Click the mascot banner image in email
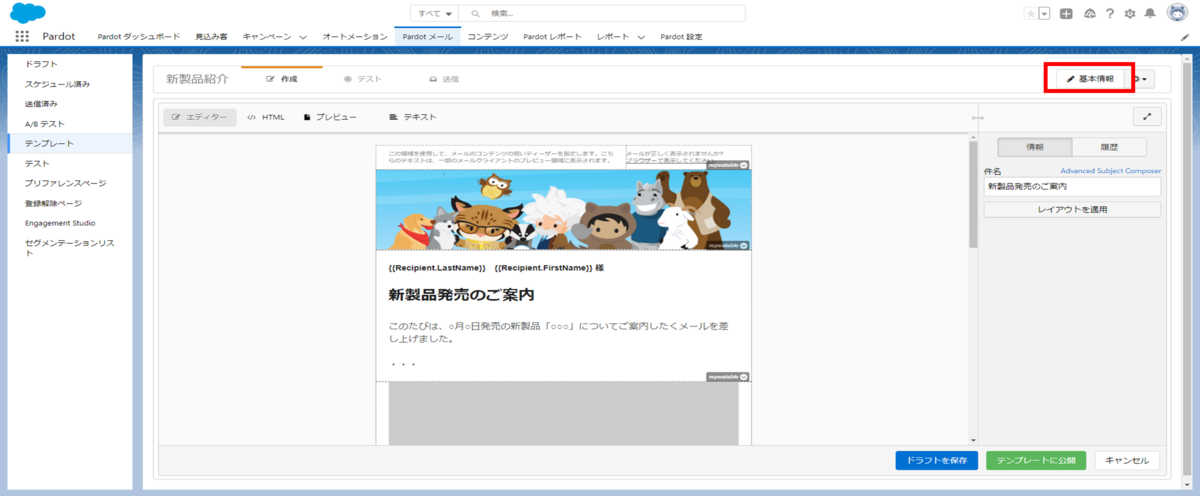 (564, 209)
